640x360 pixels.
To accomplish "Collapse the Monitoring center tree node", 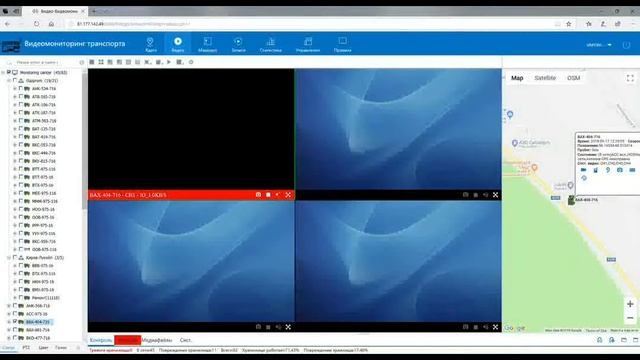I will 3,73.
